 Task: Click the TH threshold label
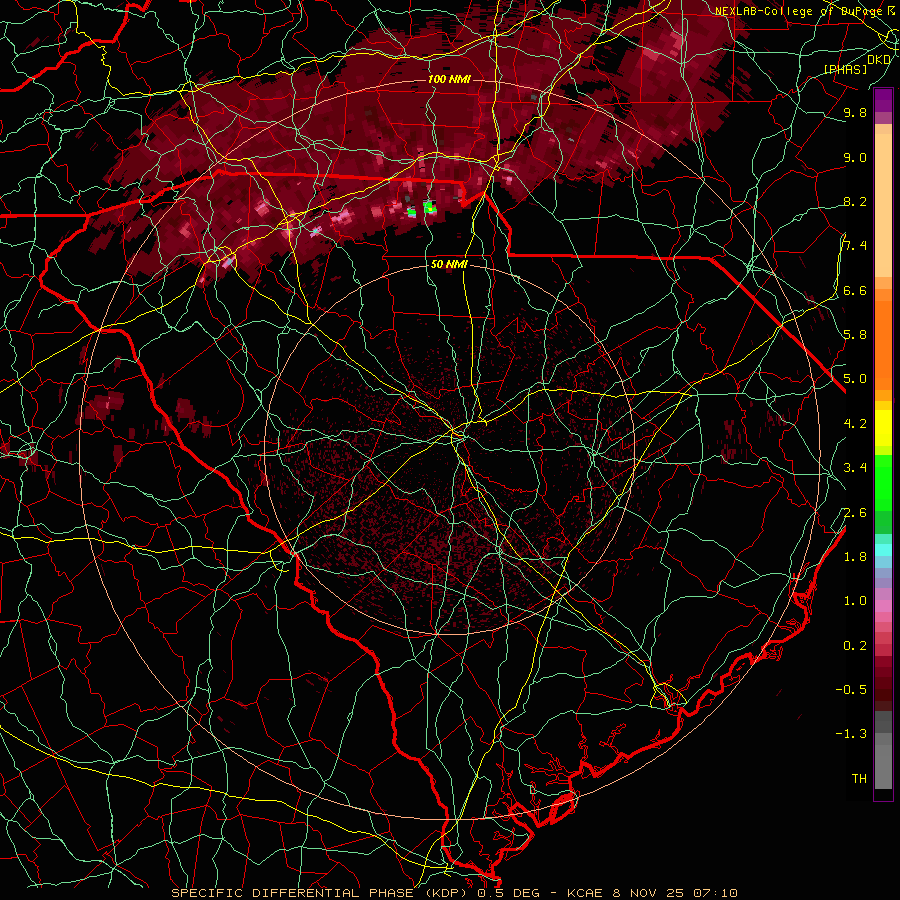tap(859, 779)
